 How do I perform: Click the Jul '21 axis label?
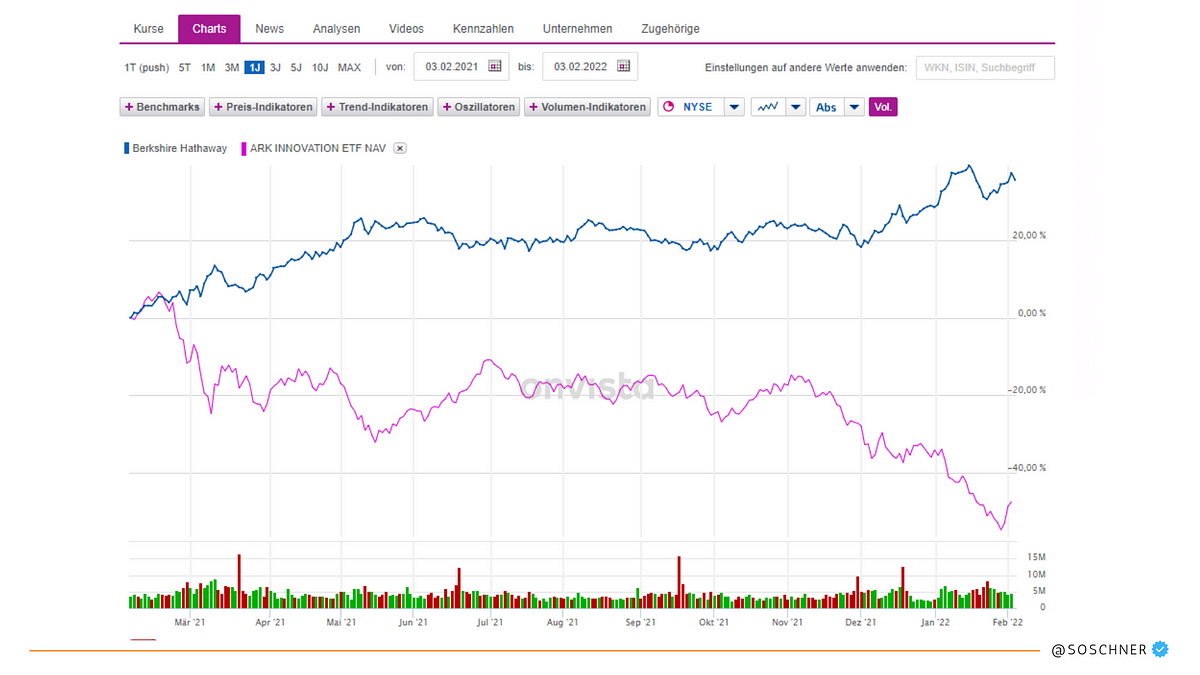tap(489, 622)
